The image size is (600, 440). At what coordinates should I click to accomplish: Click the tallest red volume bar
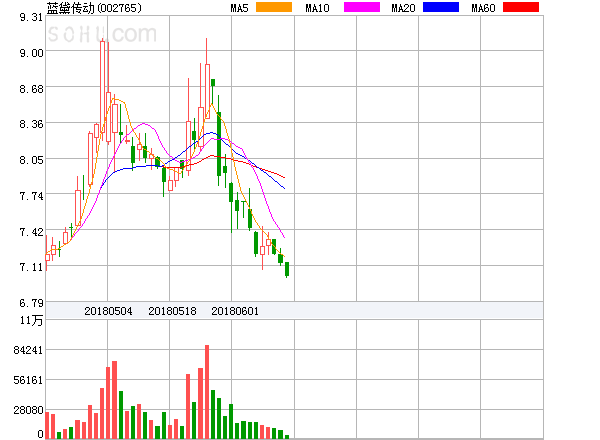click(x=207, y=391)
